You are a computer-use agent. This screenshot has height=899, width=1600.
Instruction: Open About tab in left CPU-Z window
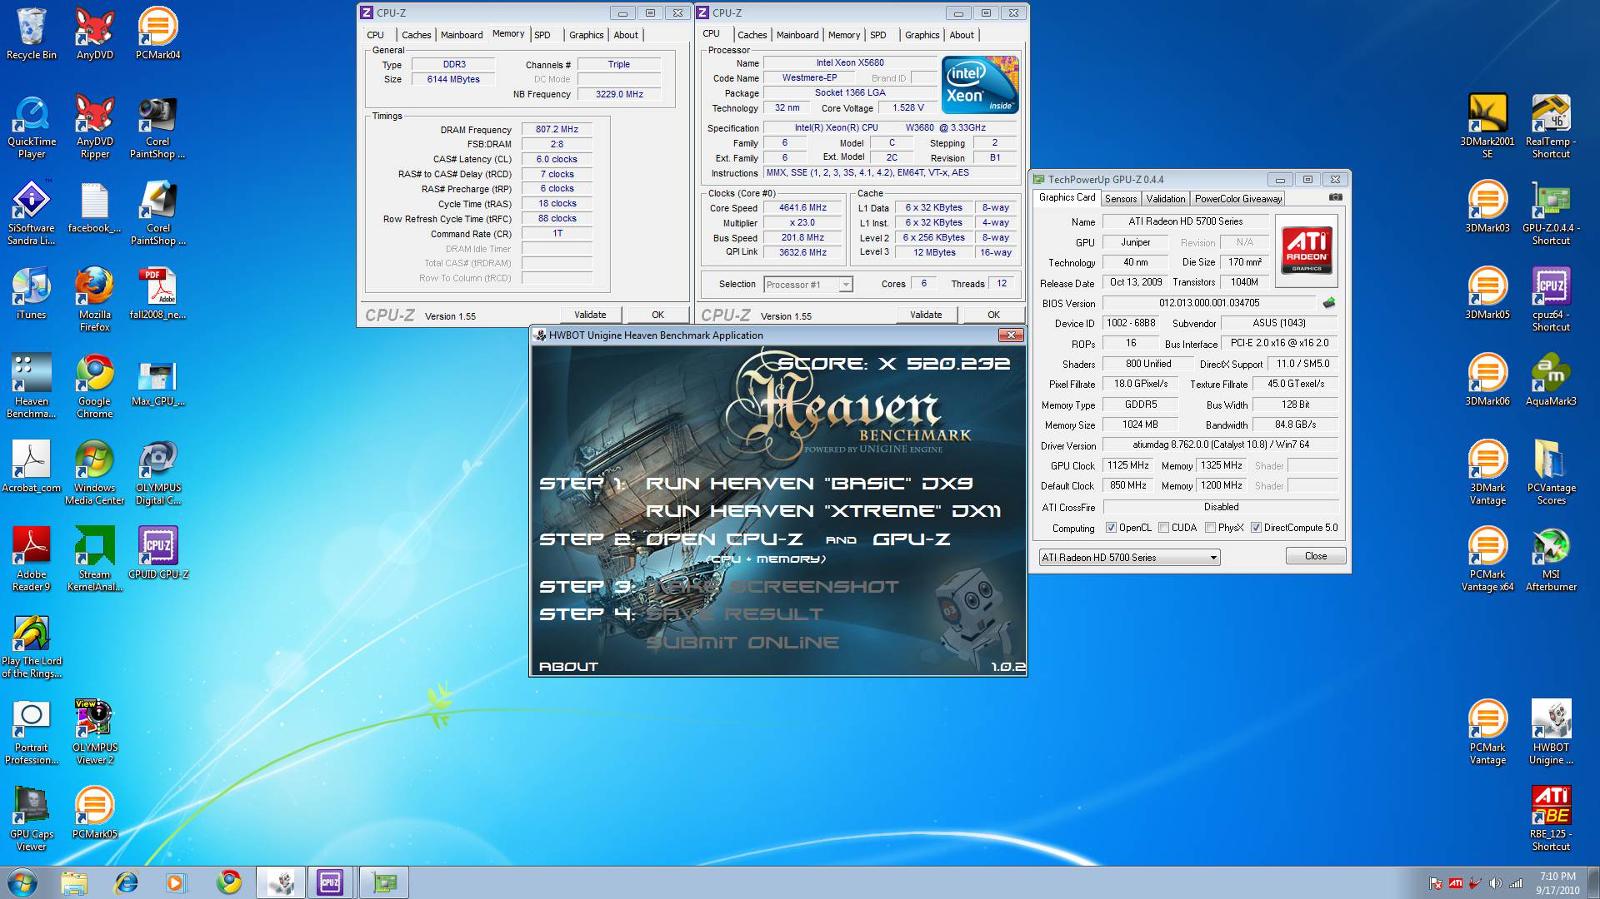click(x=625, y=35)
